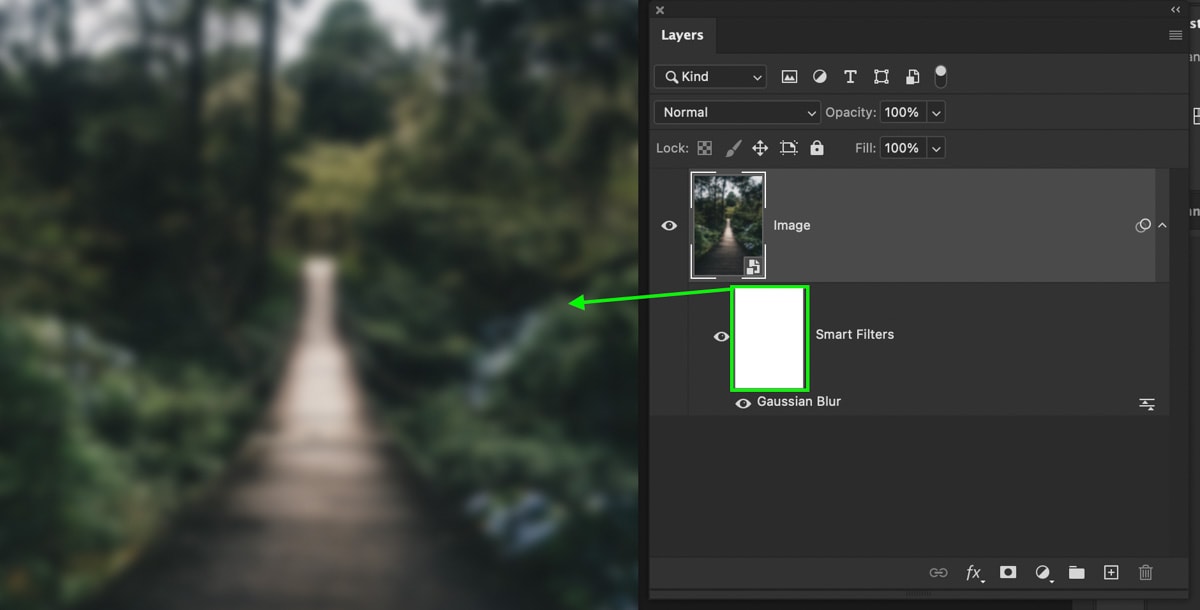
Task: Expand the Opacity slider dropdown arrow
Action: (x=936, y=113)
